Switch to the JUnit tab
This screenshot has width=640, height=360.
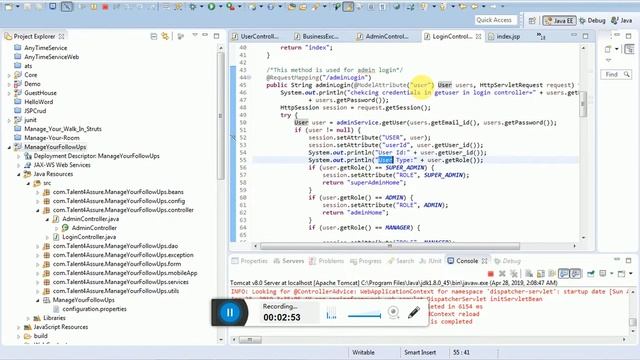[431, 261]
